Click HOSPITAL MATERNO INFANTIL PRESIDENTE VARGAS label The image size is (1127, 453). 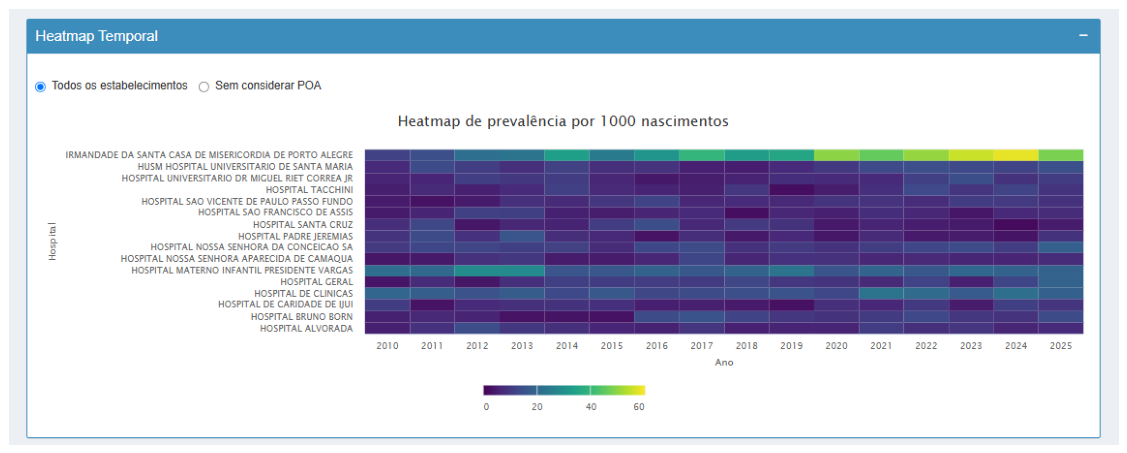point(242,270)
